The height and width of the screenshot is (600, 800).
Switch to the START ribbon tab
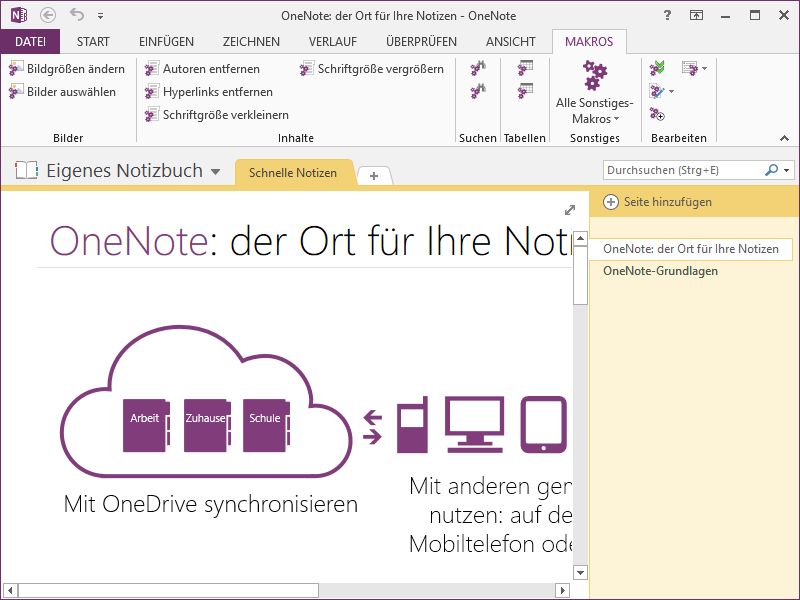pyautogui.click(x=93, y=42)
